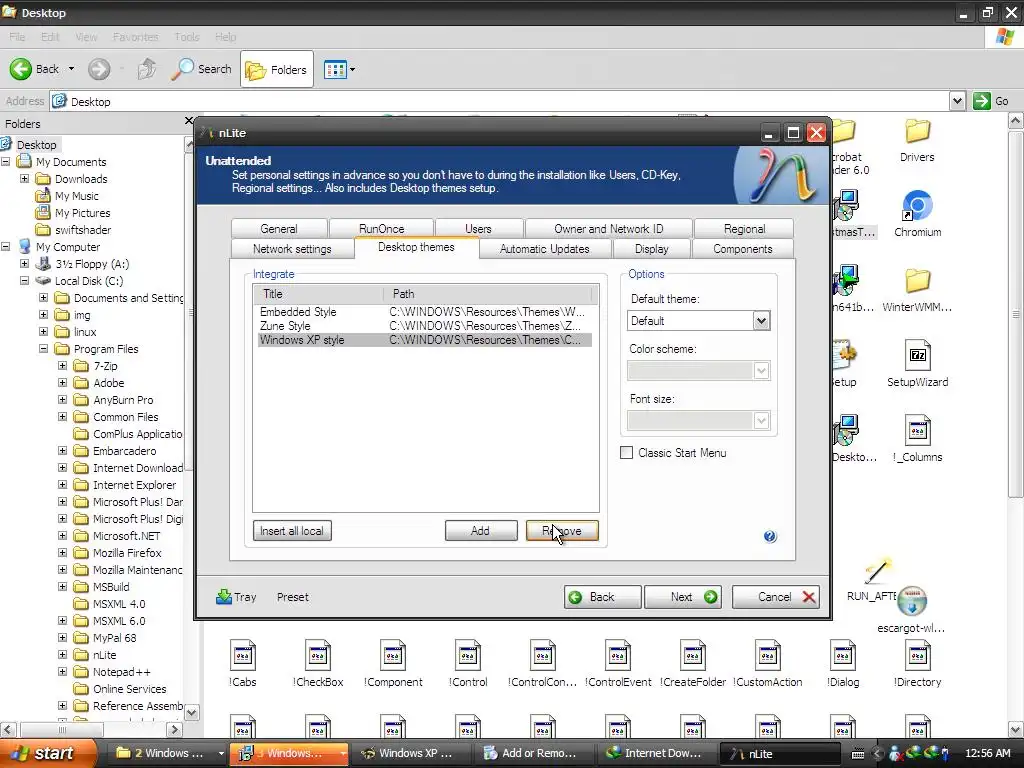1024x768 pixels.
Task: Expand the Downloads folder node
Action: (24, 178)
